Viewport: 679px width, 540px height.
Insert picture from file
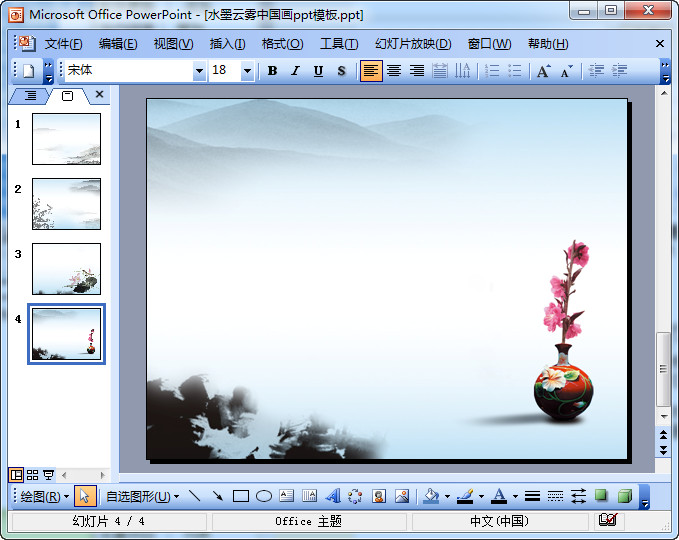402,496
